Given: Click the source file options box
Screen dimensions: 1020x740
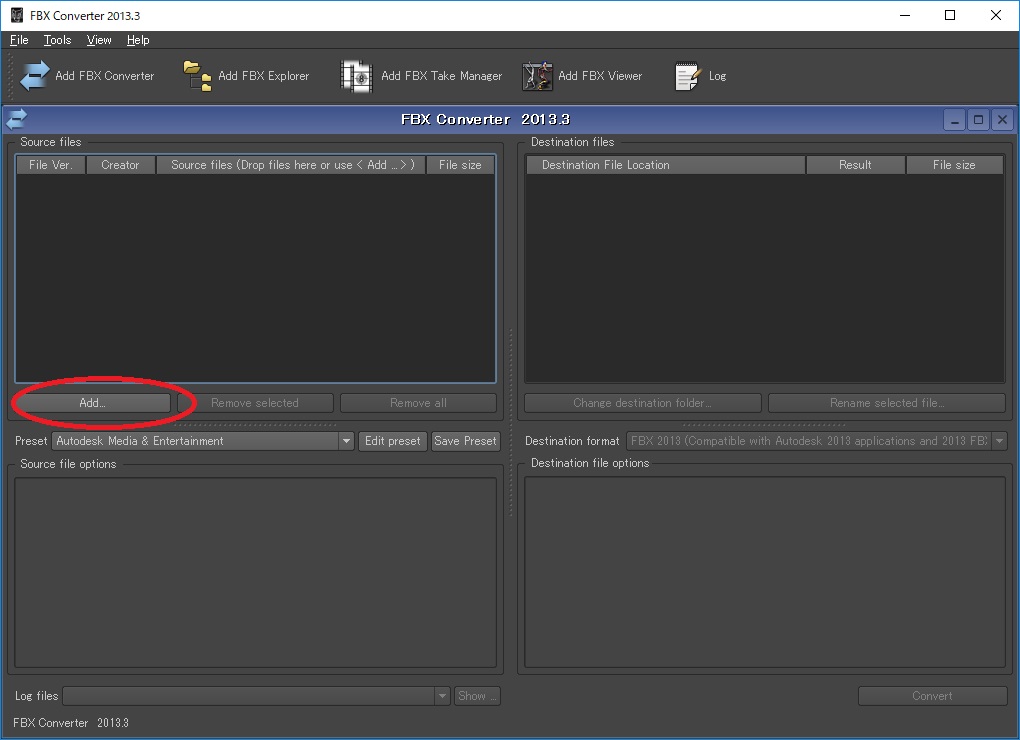Looking at the screenshot, I should 256,573.
